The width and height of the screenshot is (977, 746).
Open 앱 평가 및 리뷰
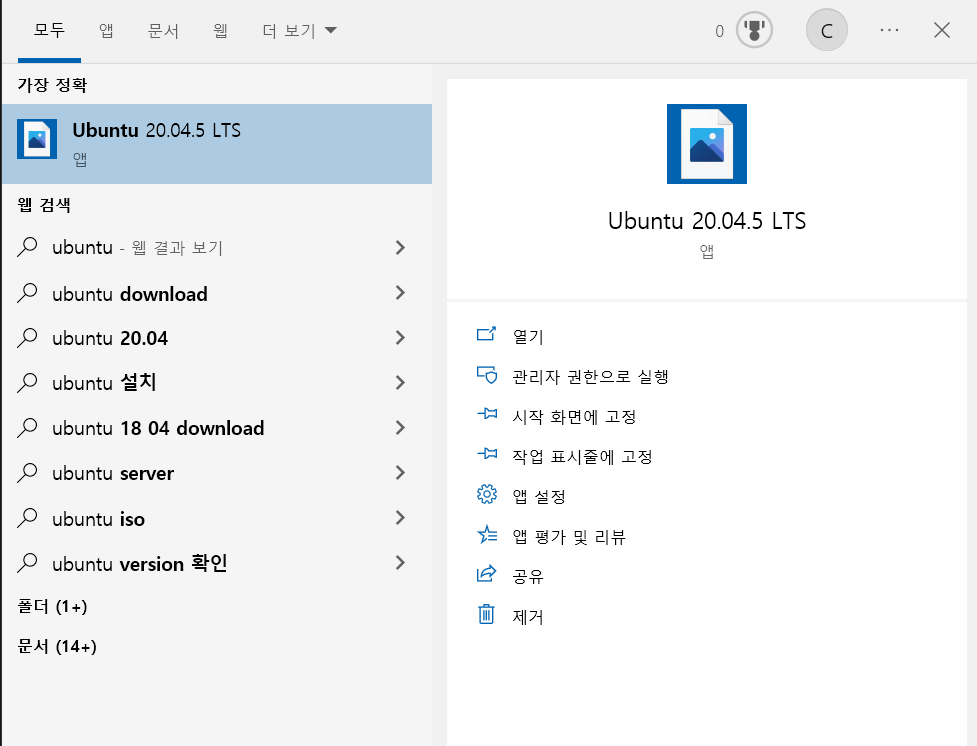[569, 537]
